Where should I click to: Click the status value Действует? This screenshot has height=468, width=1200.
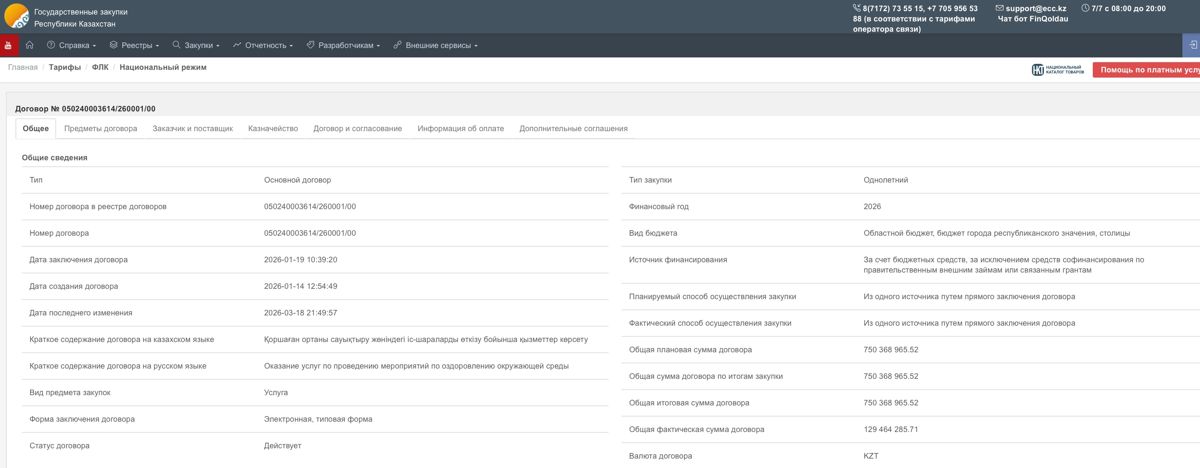(x=282, y=445)
